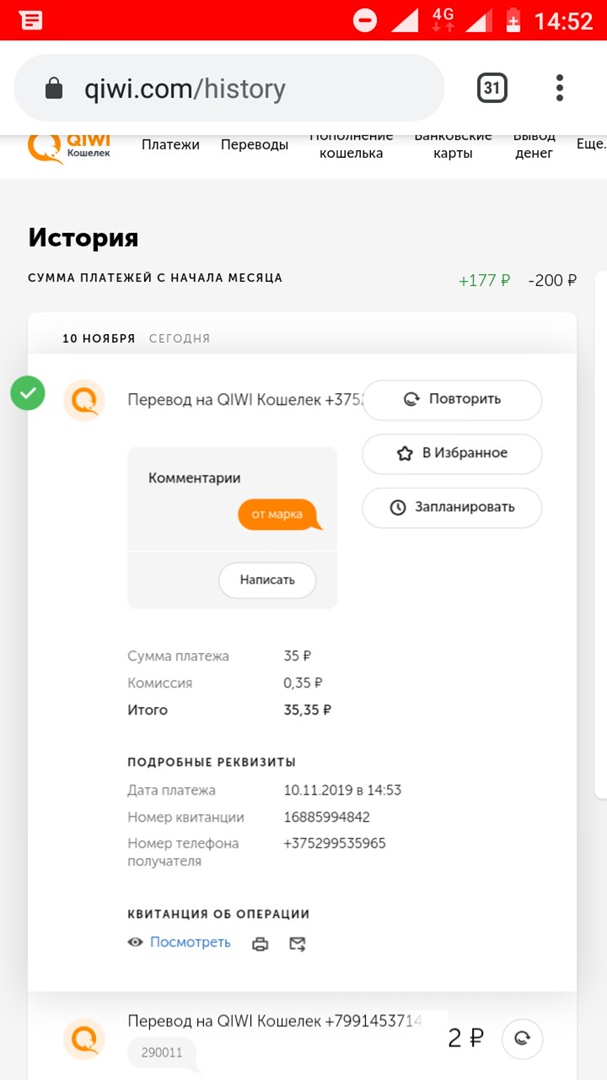Send the receipt by email icon
This screenshot has width=607, height=1080.
coord(297,943)
